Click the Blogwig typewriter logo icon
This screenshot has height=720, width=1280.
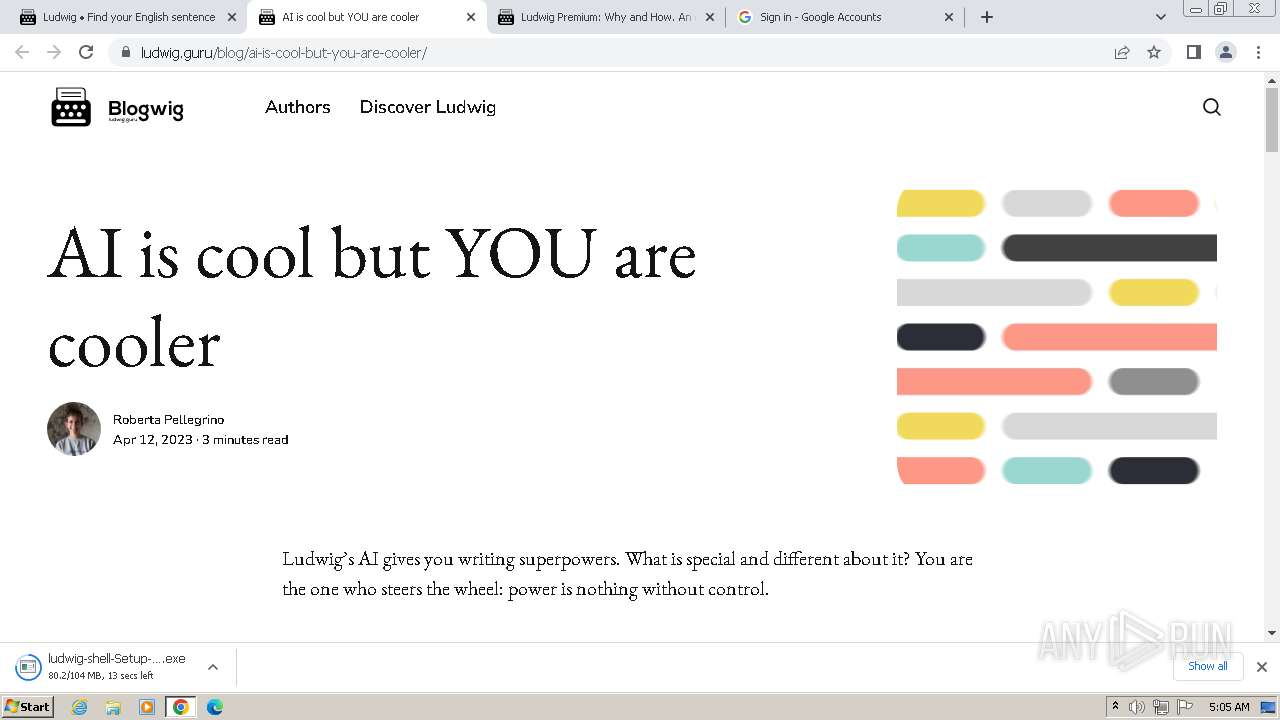(71, 107)
